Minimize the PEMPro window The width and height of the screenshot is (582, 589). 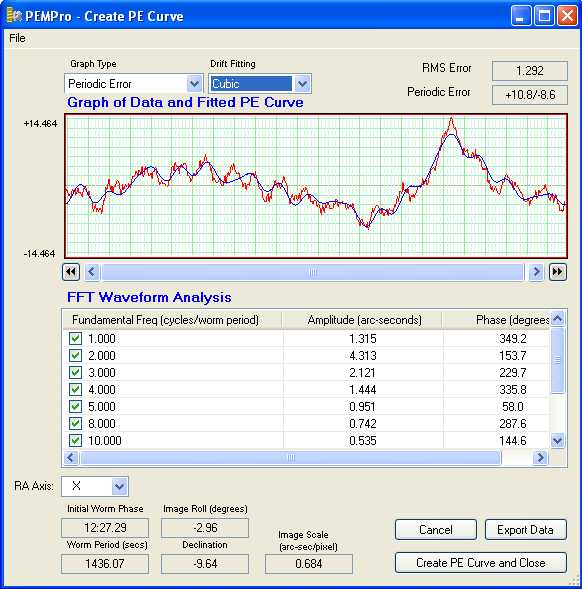(x=521, y=16)
